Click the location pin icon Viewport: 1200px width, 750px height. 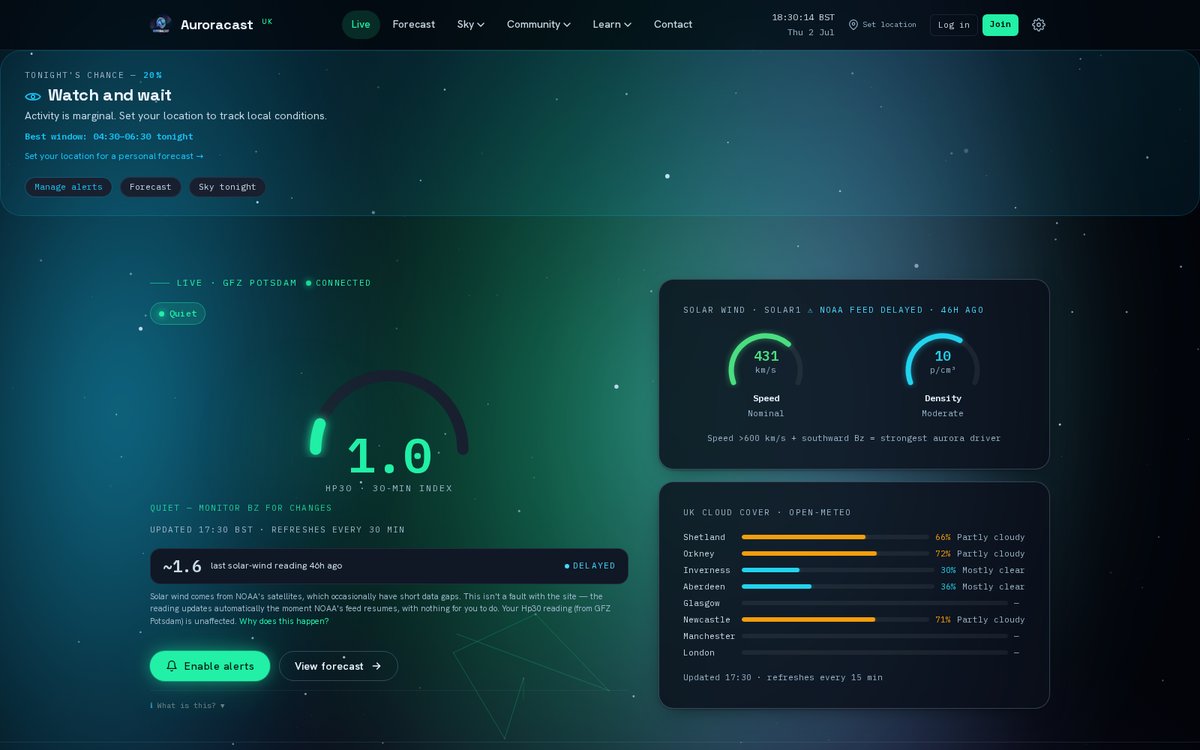(853, 25)
